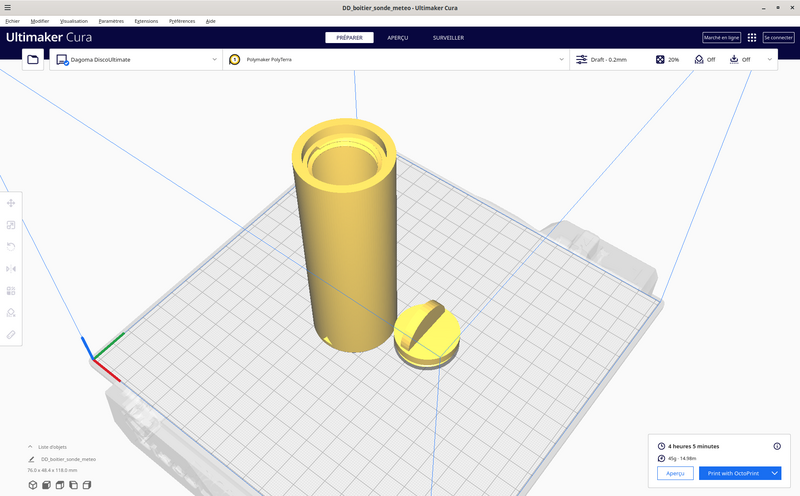Show print info details icon
The image size is (800, 496).
[777, 447]
